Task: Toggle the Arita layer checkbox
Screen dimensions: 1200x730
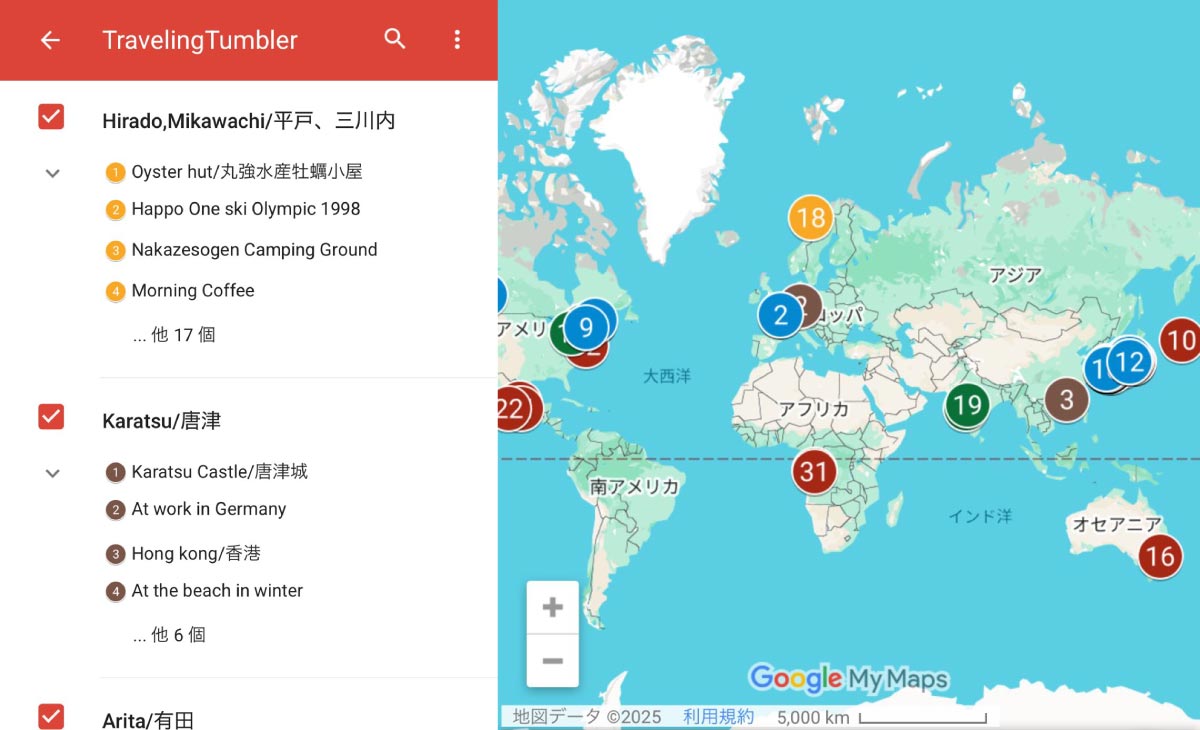Action: pyautogui.click(x=51, y=716)
